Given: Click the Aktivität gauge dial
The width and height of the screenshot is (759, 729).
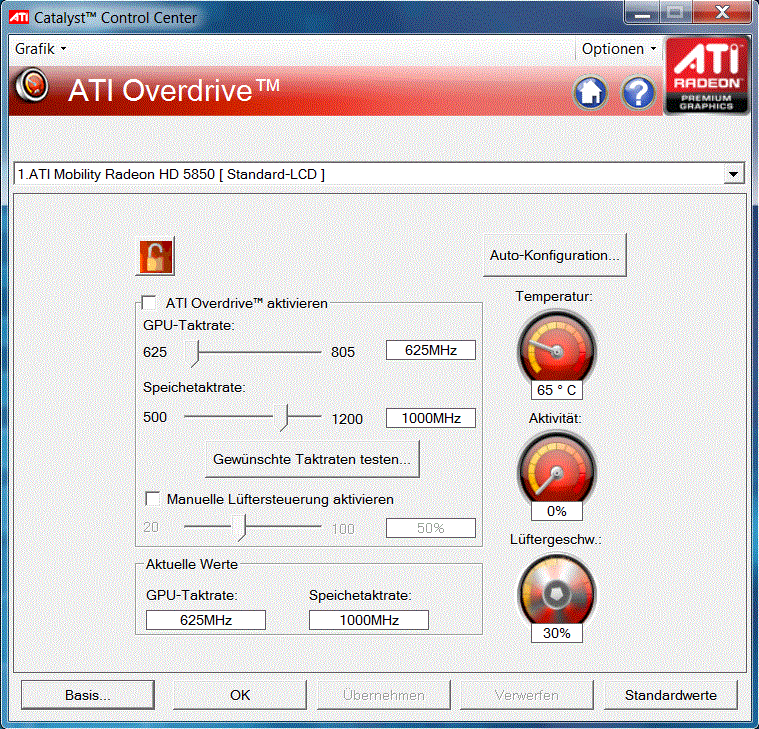Looking at the screenshot, I should (556, 469).
